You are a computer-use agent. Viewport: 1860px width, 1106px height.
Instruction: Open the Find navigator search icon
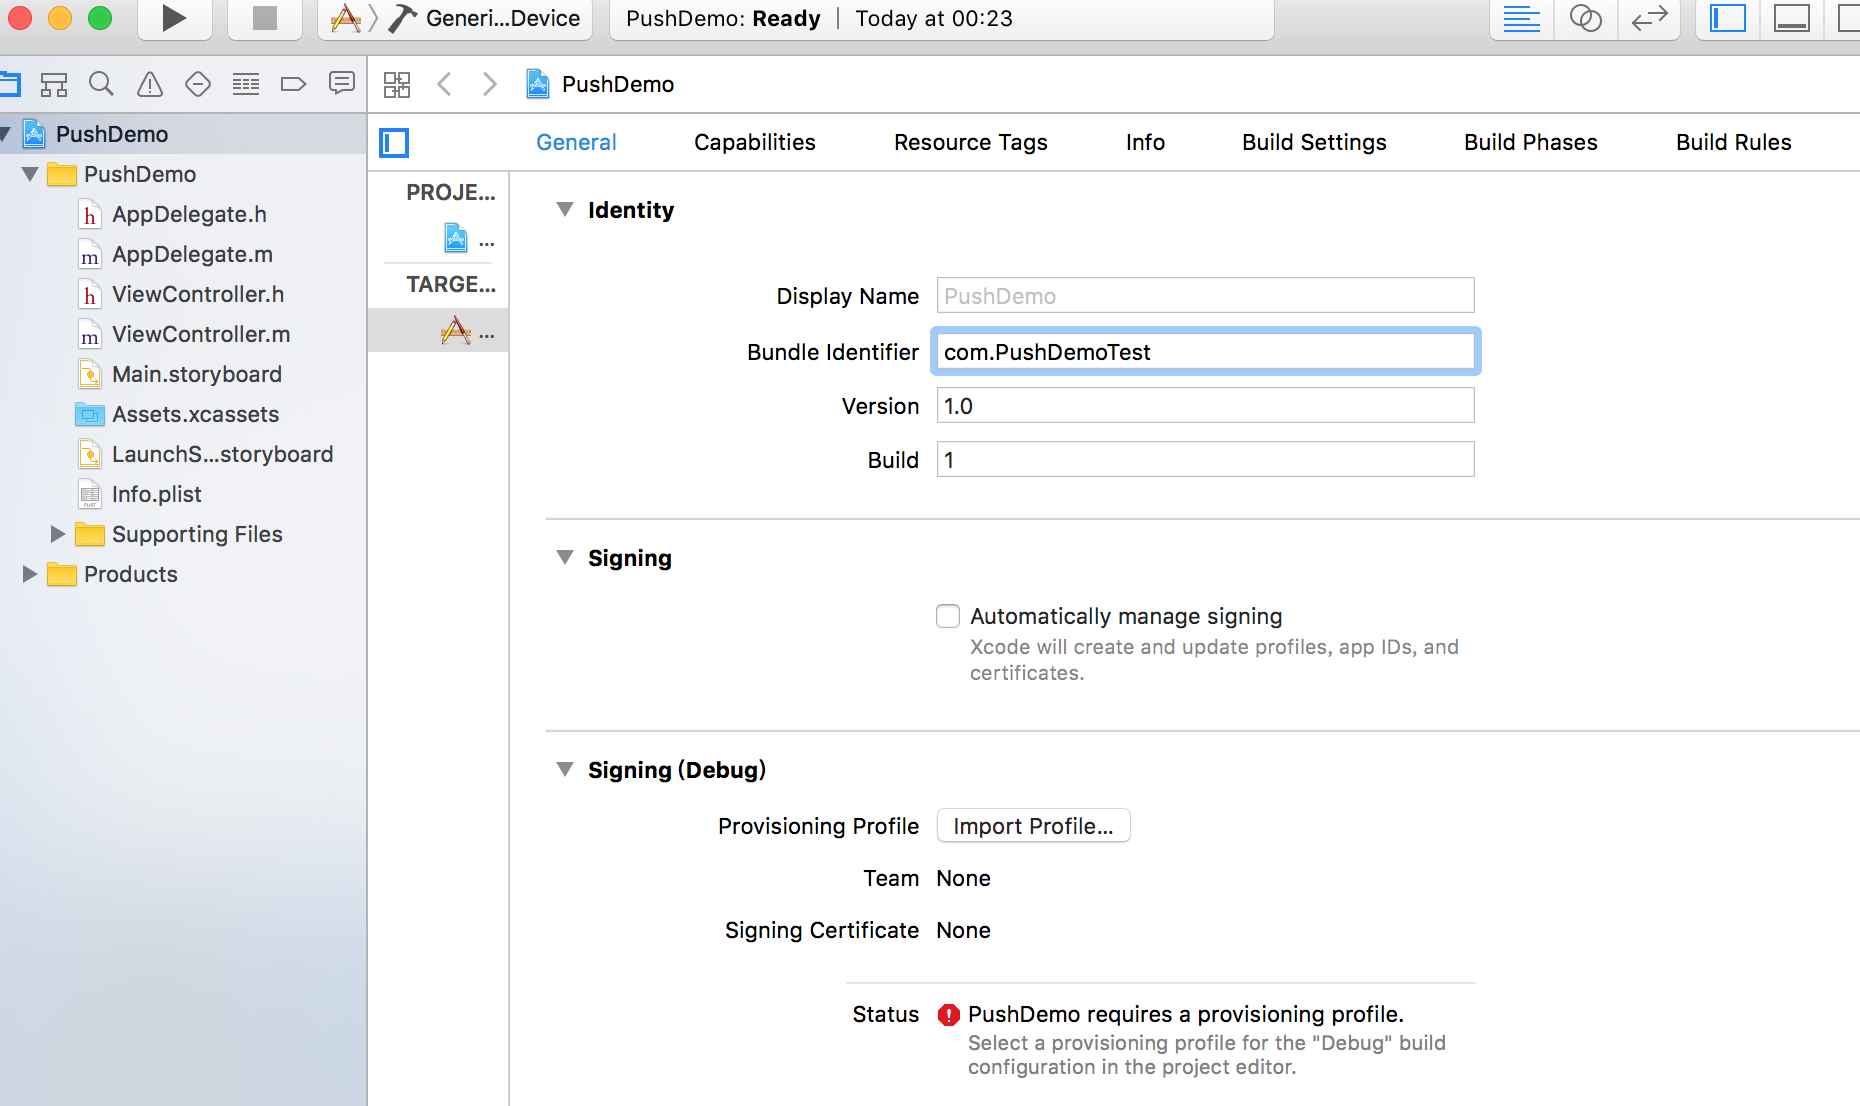click(101, 84)
